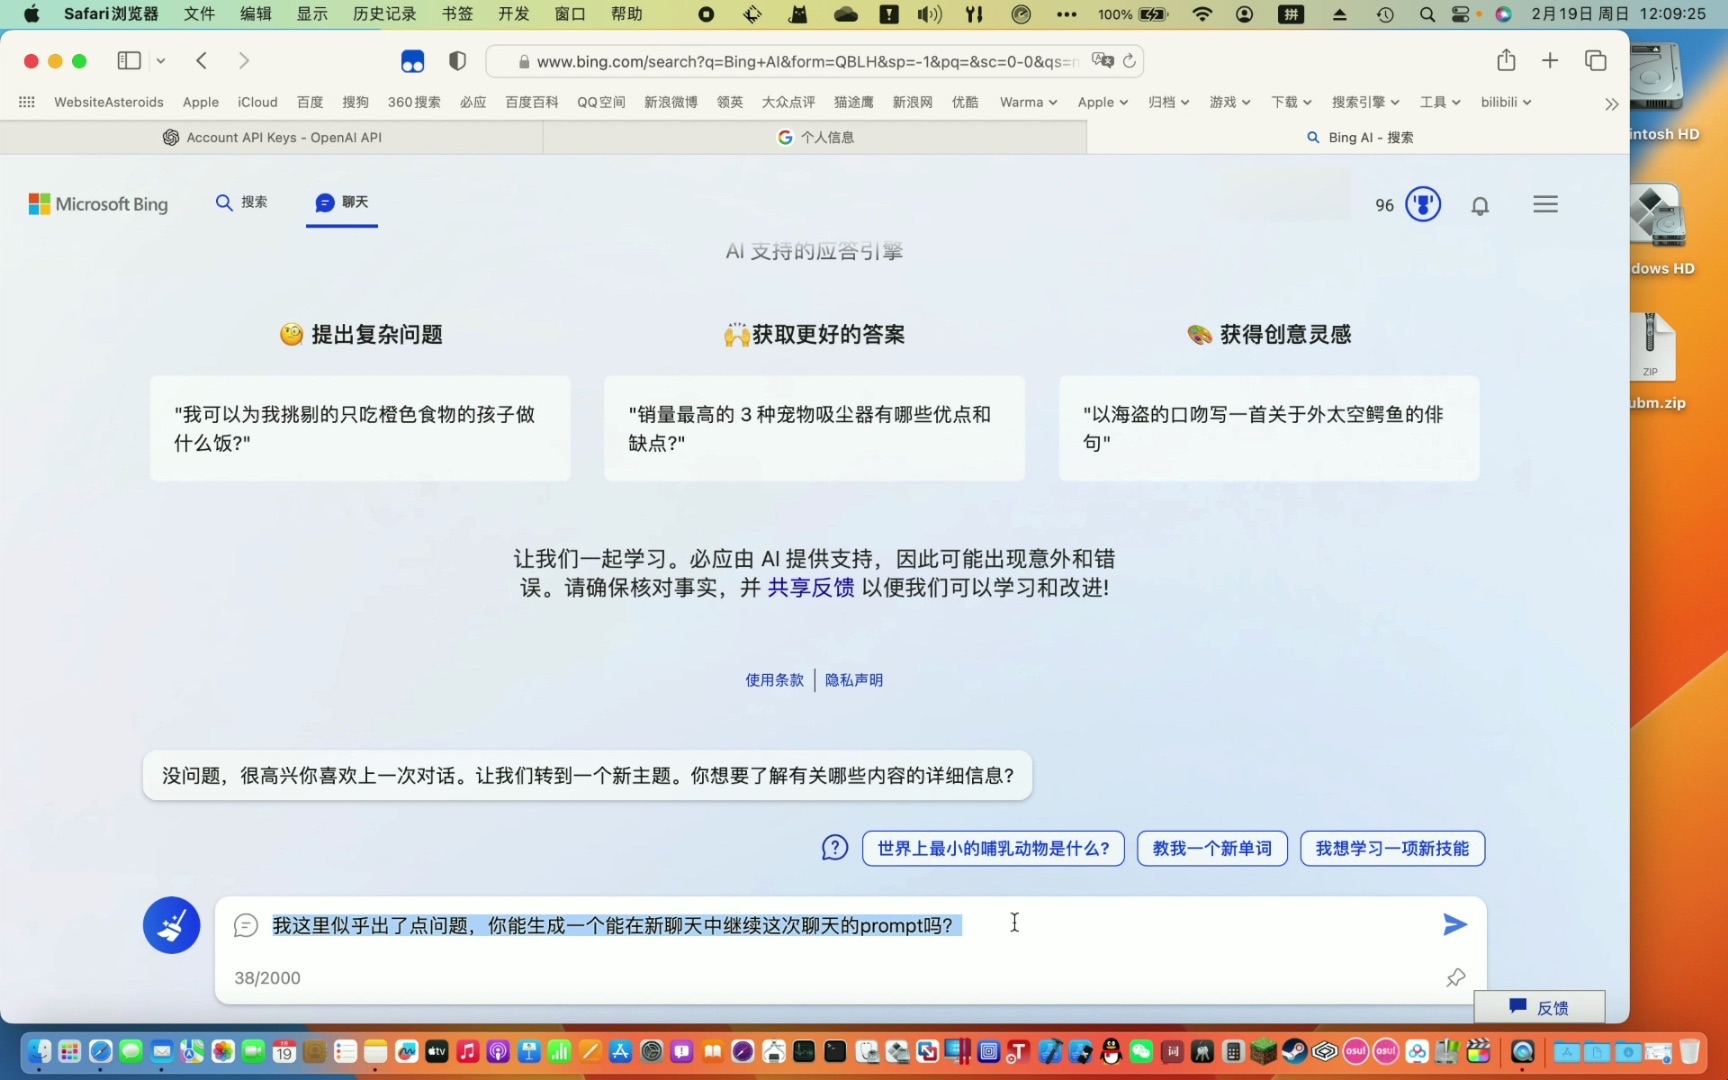Expand the 游戏 bookmarks folder
Image resolution: width=1728 pixels, height=1080 pixels.
coord(1229,102)
